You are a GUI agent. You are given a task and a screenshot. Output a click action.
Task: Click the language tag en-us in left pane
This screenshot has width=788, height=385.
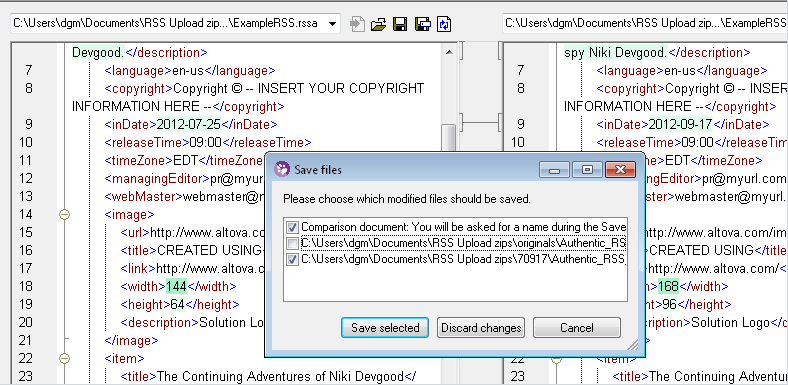[x=188, y=70]
